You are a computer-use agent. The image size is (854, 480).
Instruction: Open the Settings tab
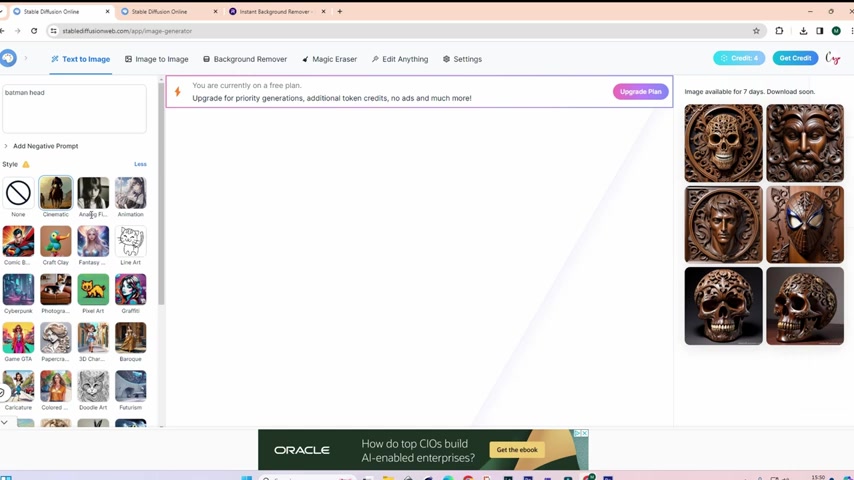point(462,59)
